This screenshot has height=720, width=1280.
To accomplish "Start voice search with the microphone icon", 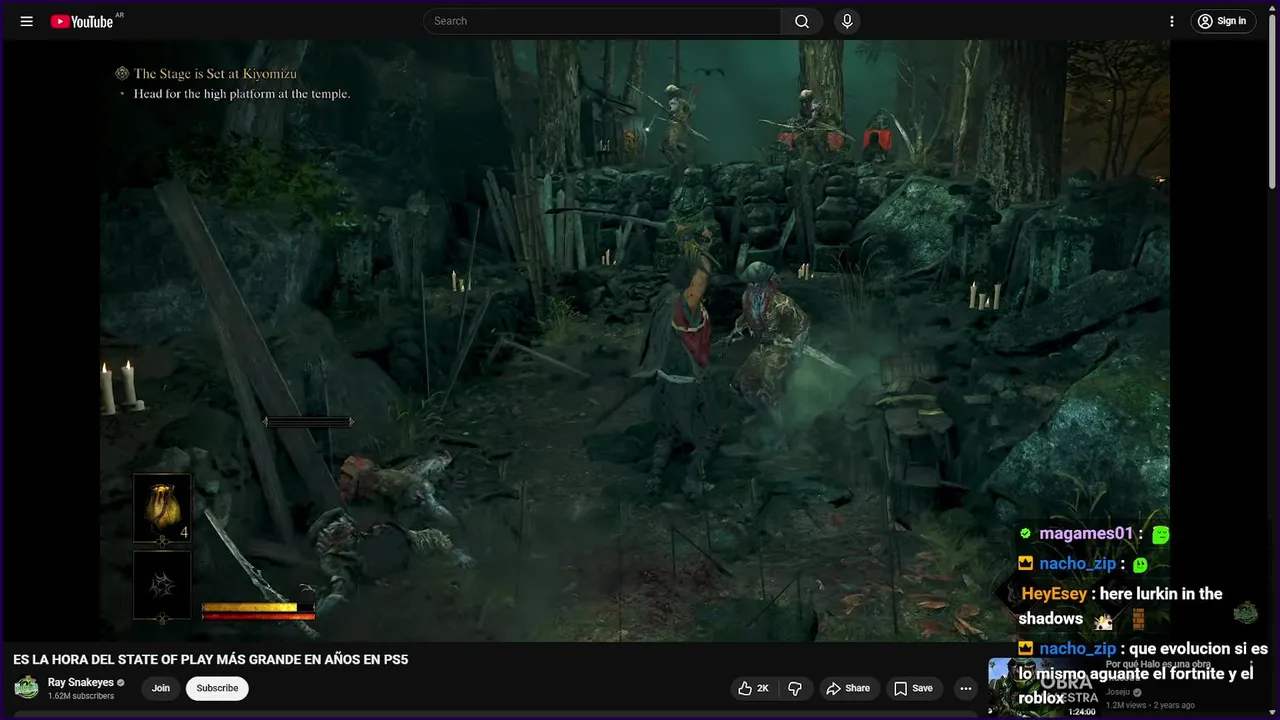I will pyautogui.click(x=847, y=21).
